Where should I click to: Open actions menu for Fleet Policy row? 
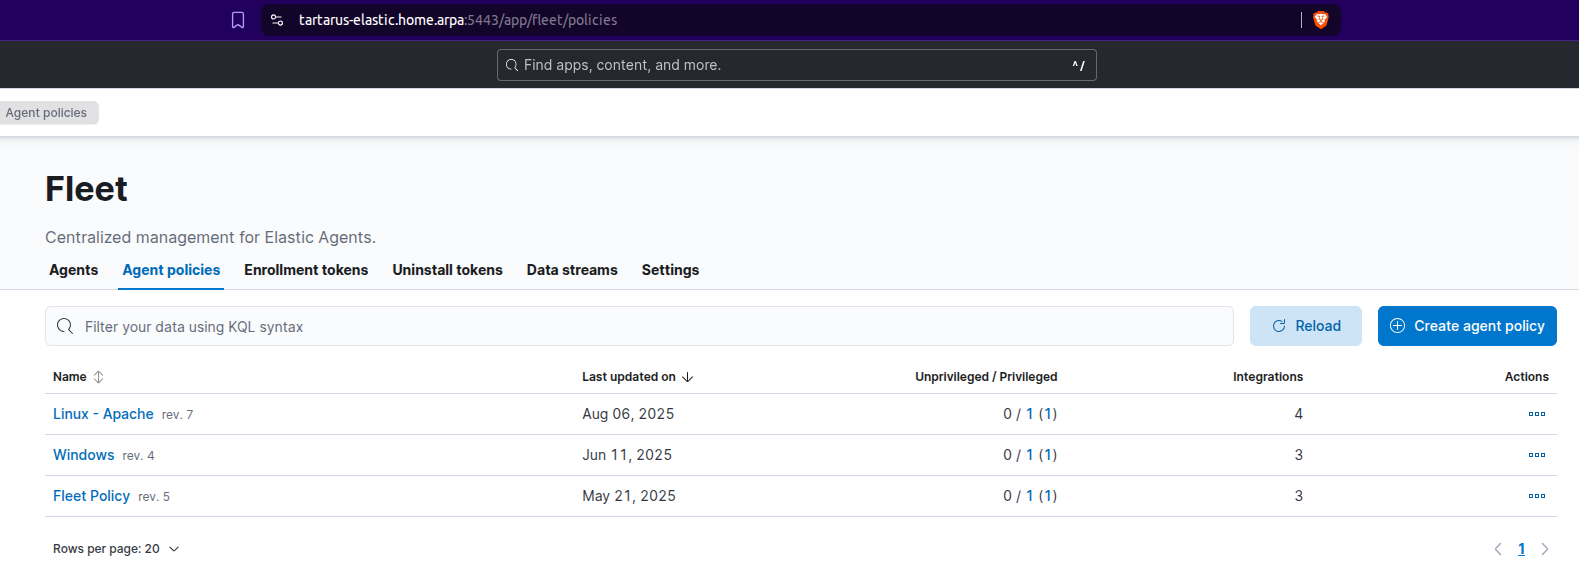[1536, 496]
